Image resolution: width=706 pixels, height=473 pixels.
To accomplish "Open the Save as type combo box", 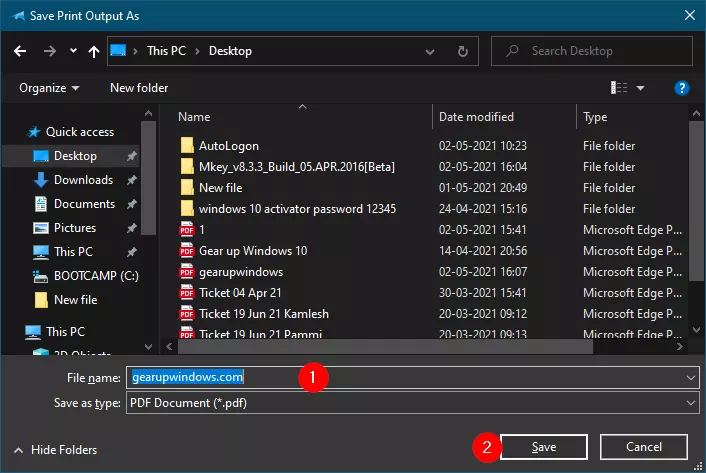I will click(412, 403).
